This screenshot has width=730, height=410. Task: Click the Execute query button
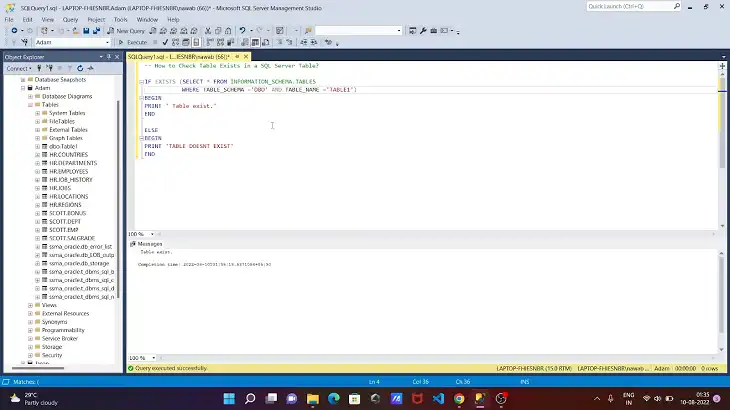coord(133,42)
